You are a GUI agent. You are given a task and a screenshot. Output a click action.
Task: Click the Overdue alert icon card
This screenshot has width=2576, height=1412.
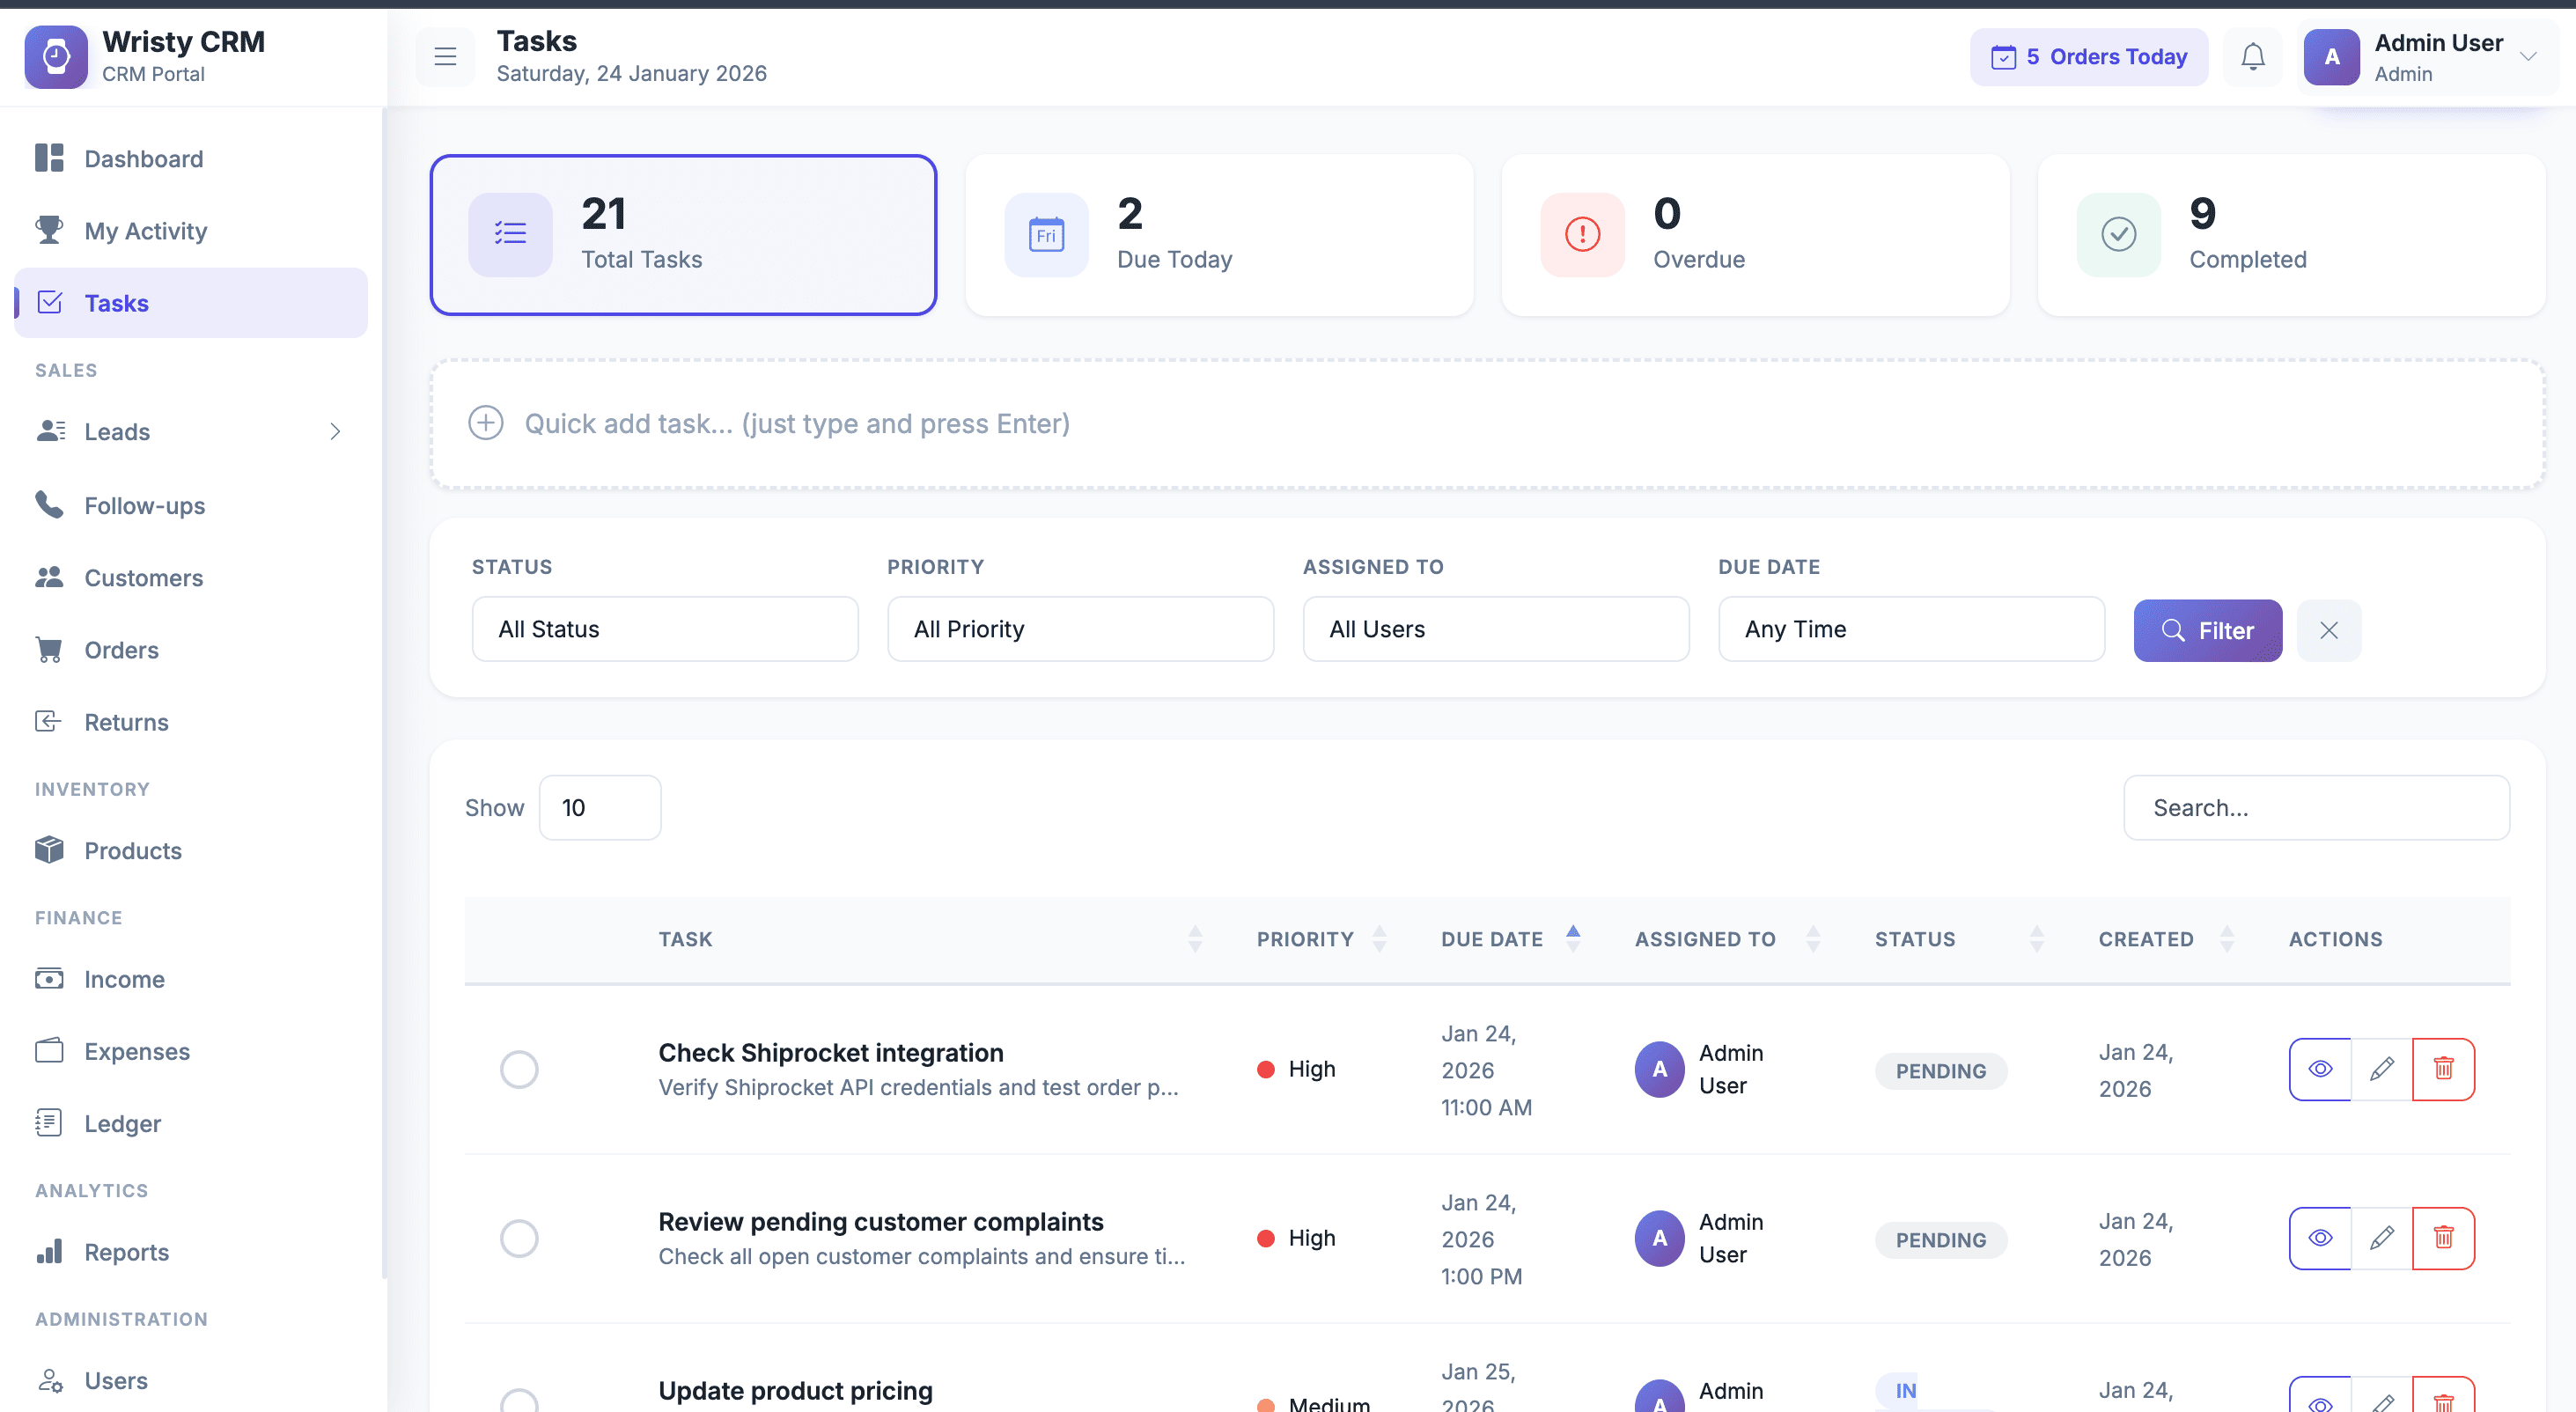1582,235
